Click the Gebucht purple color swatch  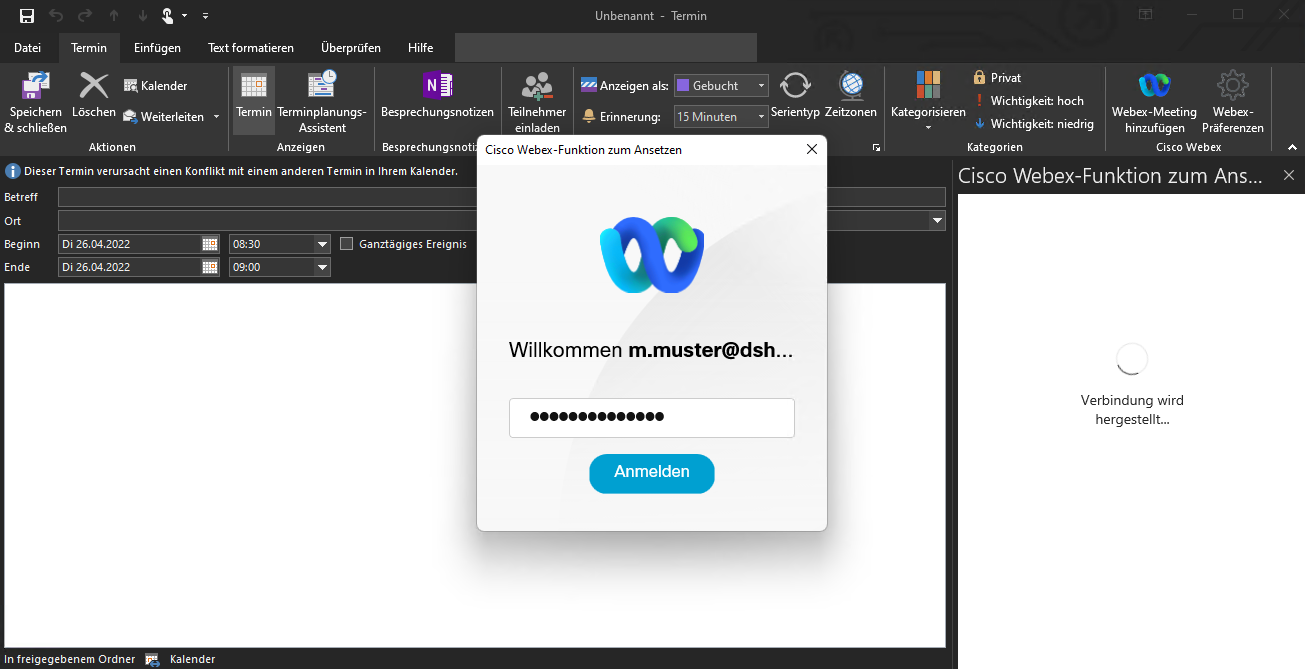pyautogui.click(x=683, y=86)
